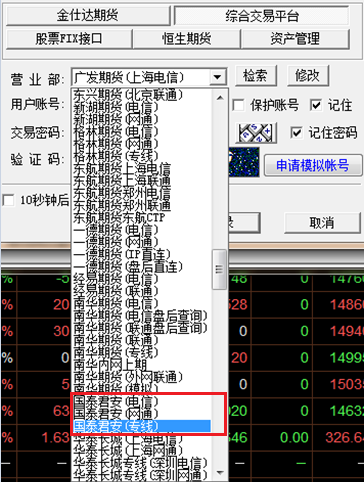Enable the 10秒钟后 auto option checkbox

8,200
